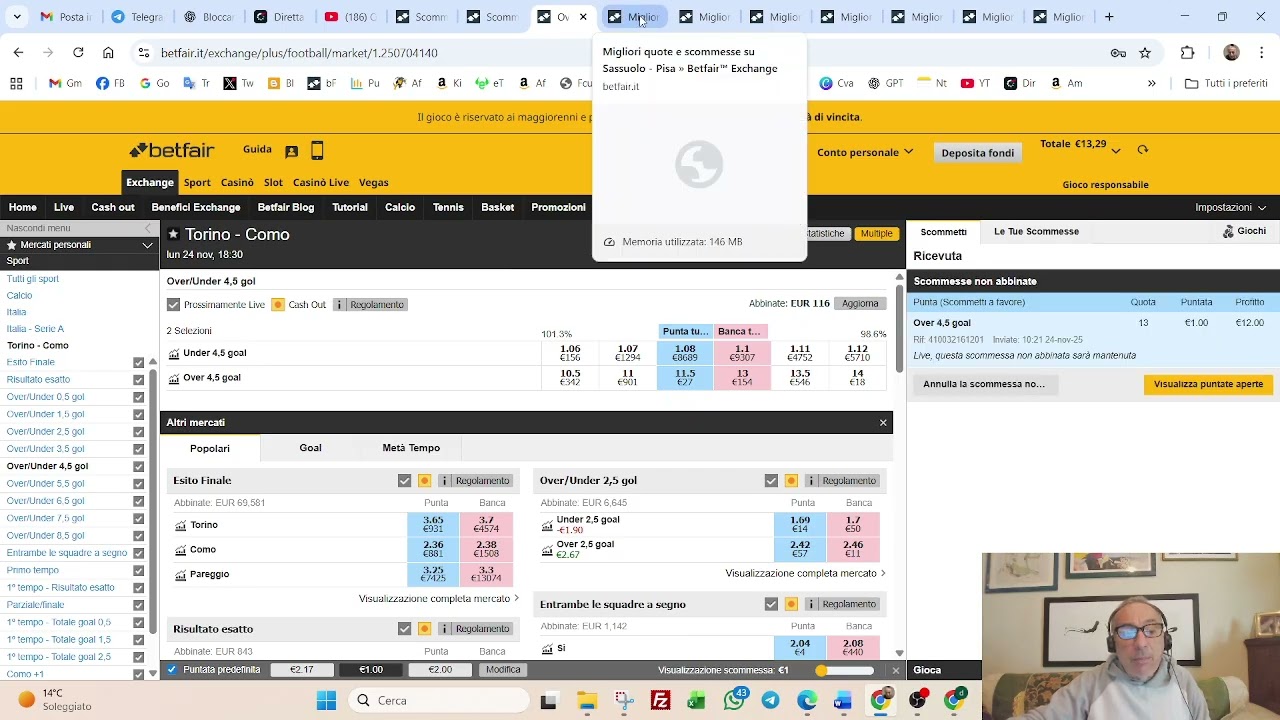
Task: Toggle sidebar checkbox for Over/Under 0,5 gol
Action: 138,397
